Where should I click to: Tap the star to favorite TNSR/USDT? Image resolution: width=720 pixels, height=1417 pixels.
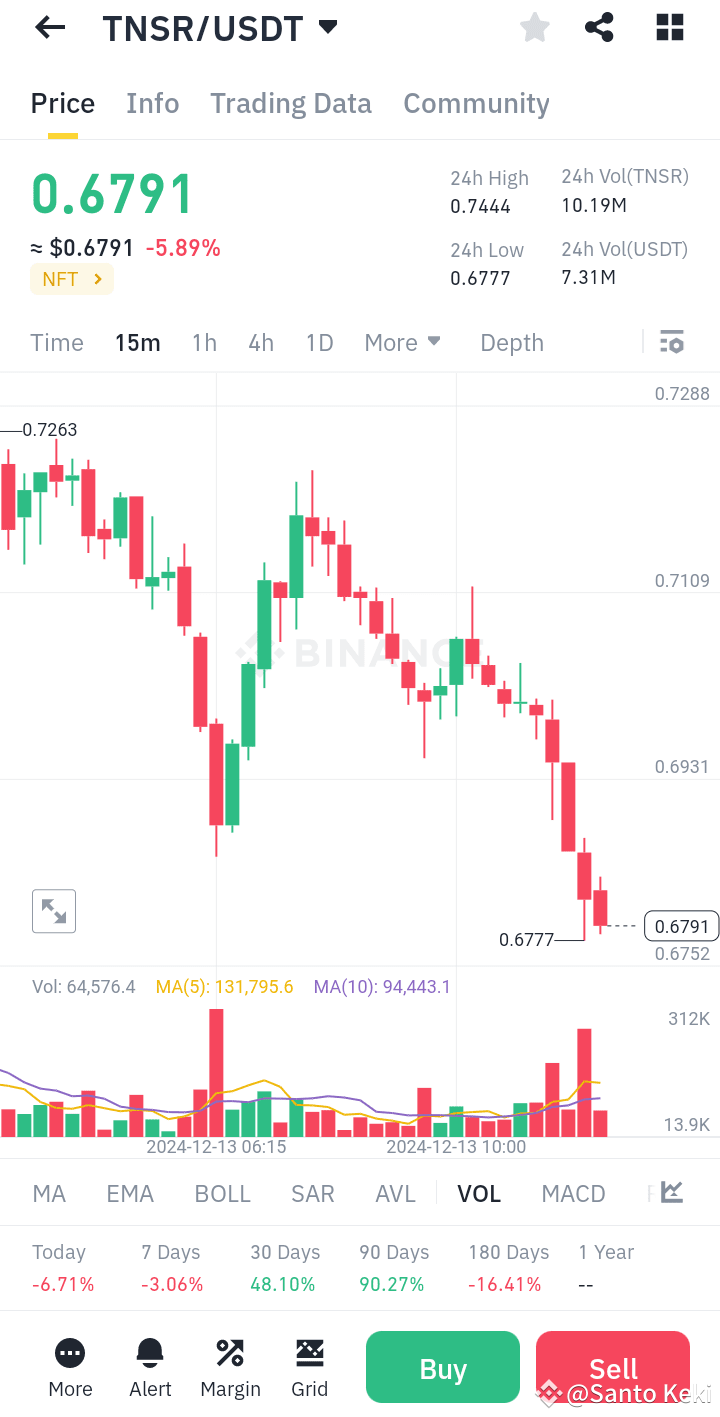[x=534, y=27]
